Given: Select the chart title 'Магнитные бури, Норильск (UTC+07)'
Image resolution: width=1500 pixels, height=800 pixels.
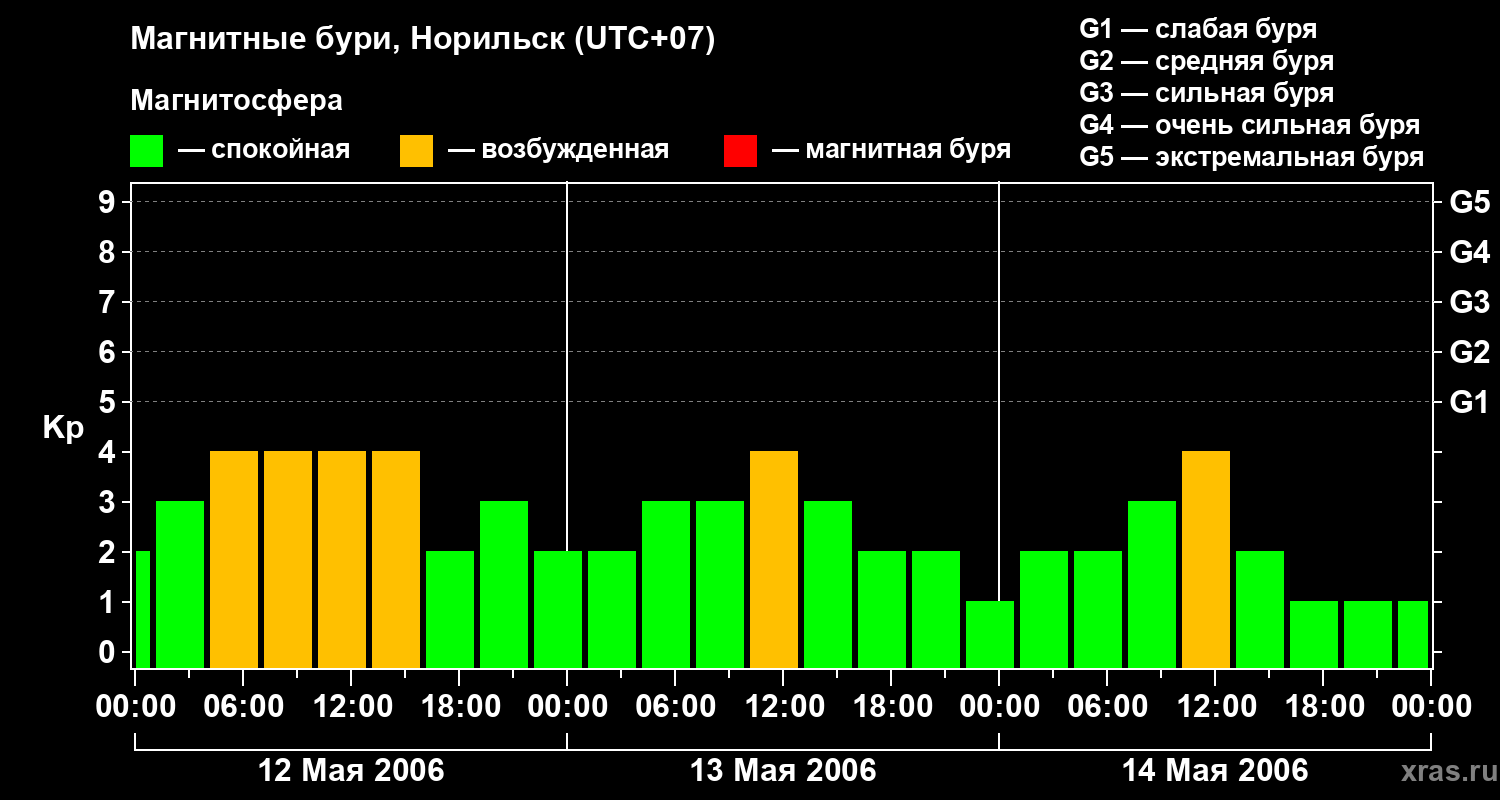Looking at the screenshot, I should (x=423, y=41).
